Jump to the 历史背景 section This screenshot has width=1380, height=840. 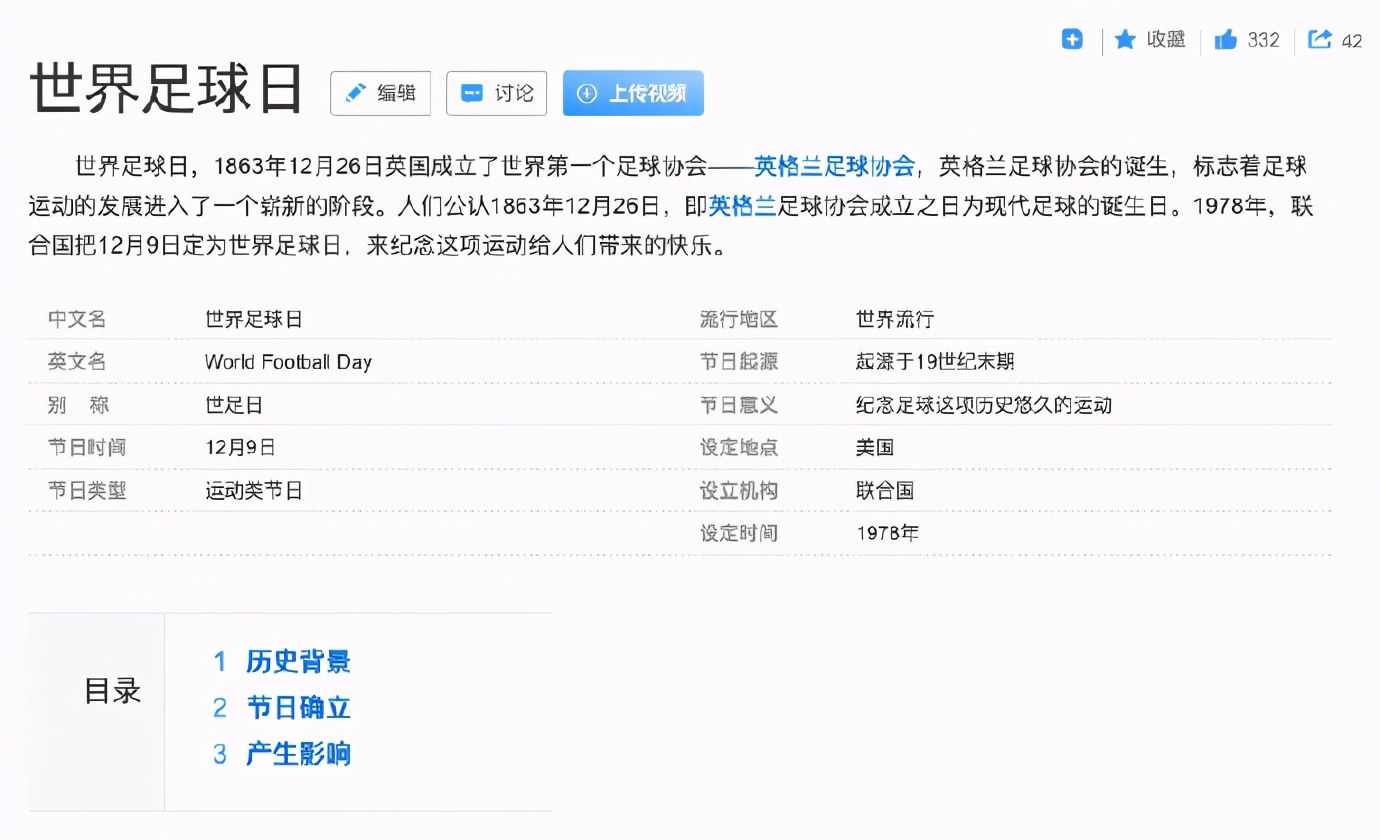tap(299, 662)
